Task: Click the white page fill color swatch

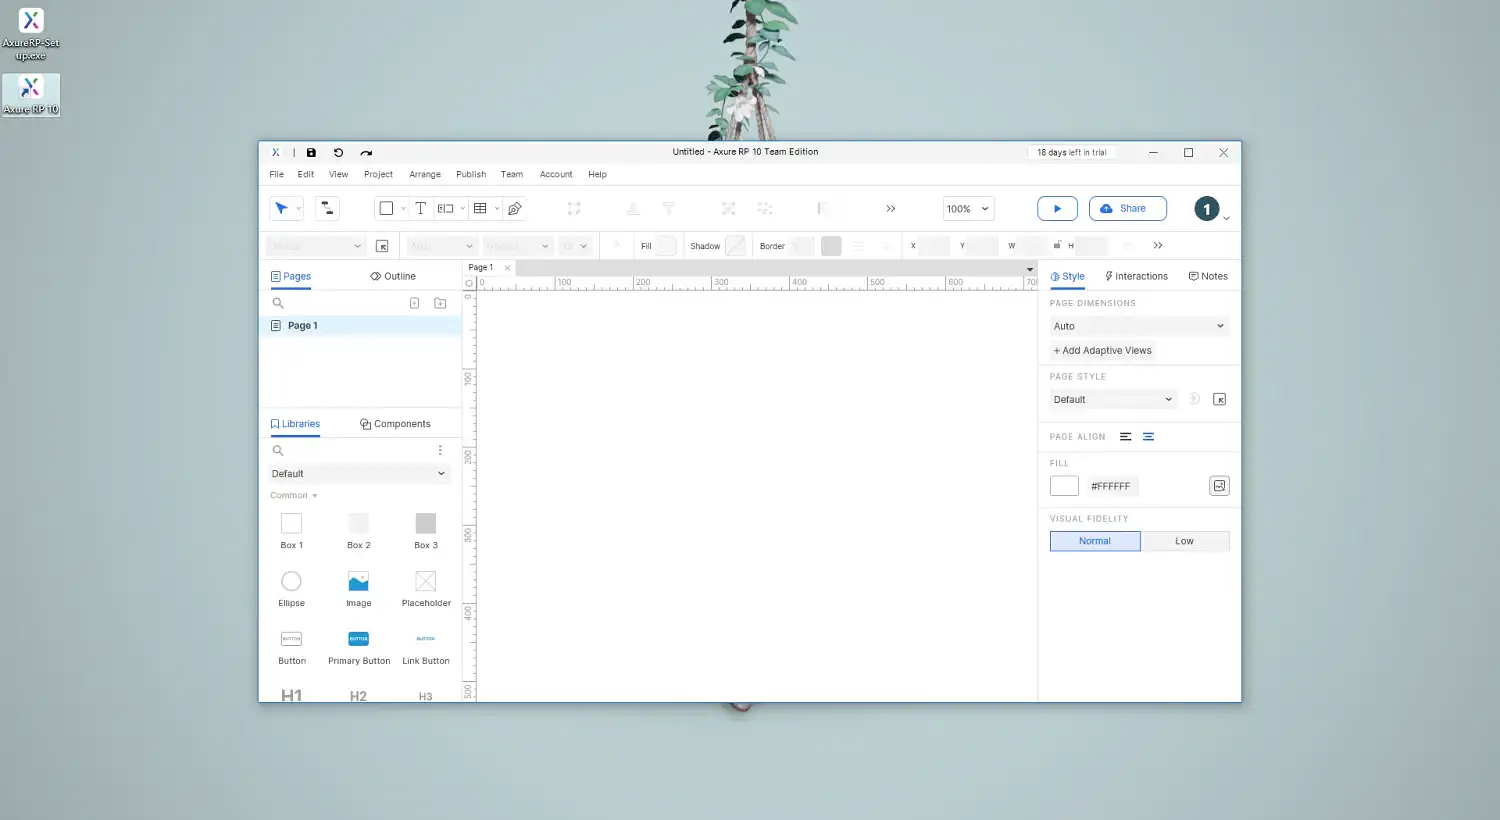Action: pyautogui.click(x=1064, y=486)
